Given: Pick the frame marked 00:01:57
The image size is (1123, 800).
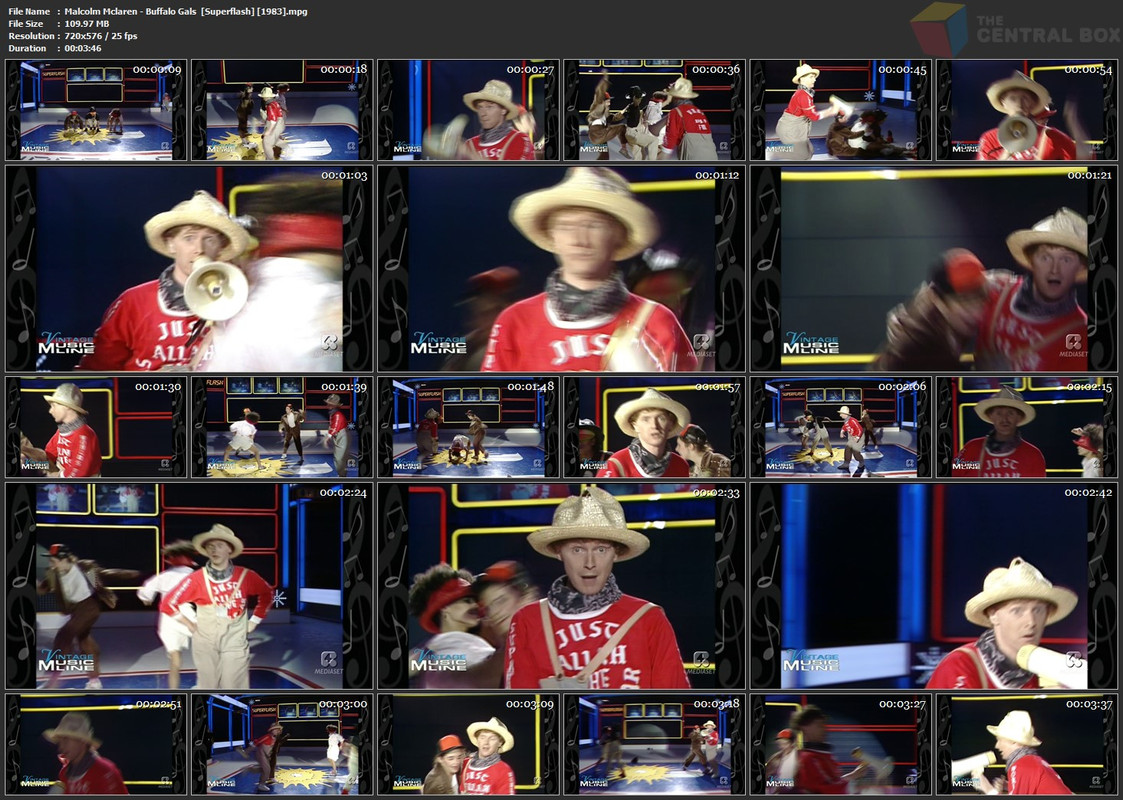Looking at the screenshot, I should tap(655, 428).
